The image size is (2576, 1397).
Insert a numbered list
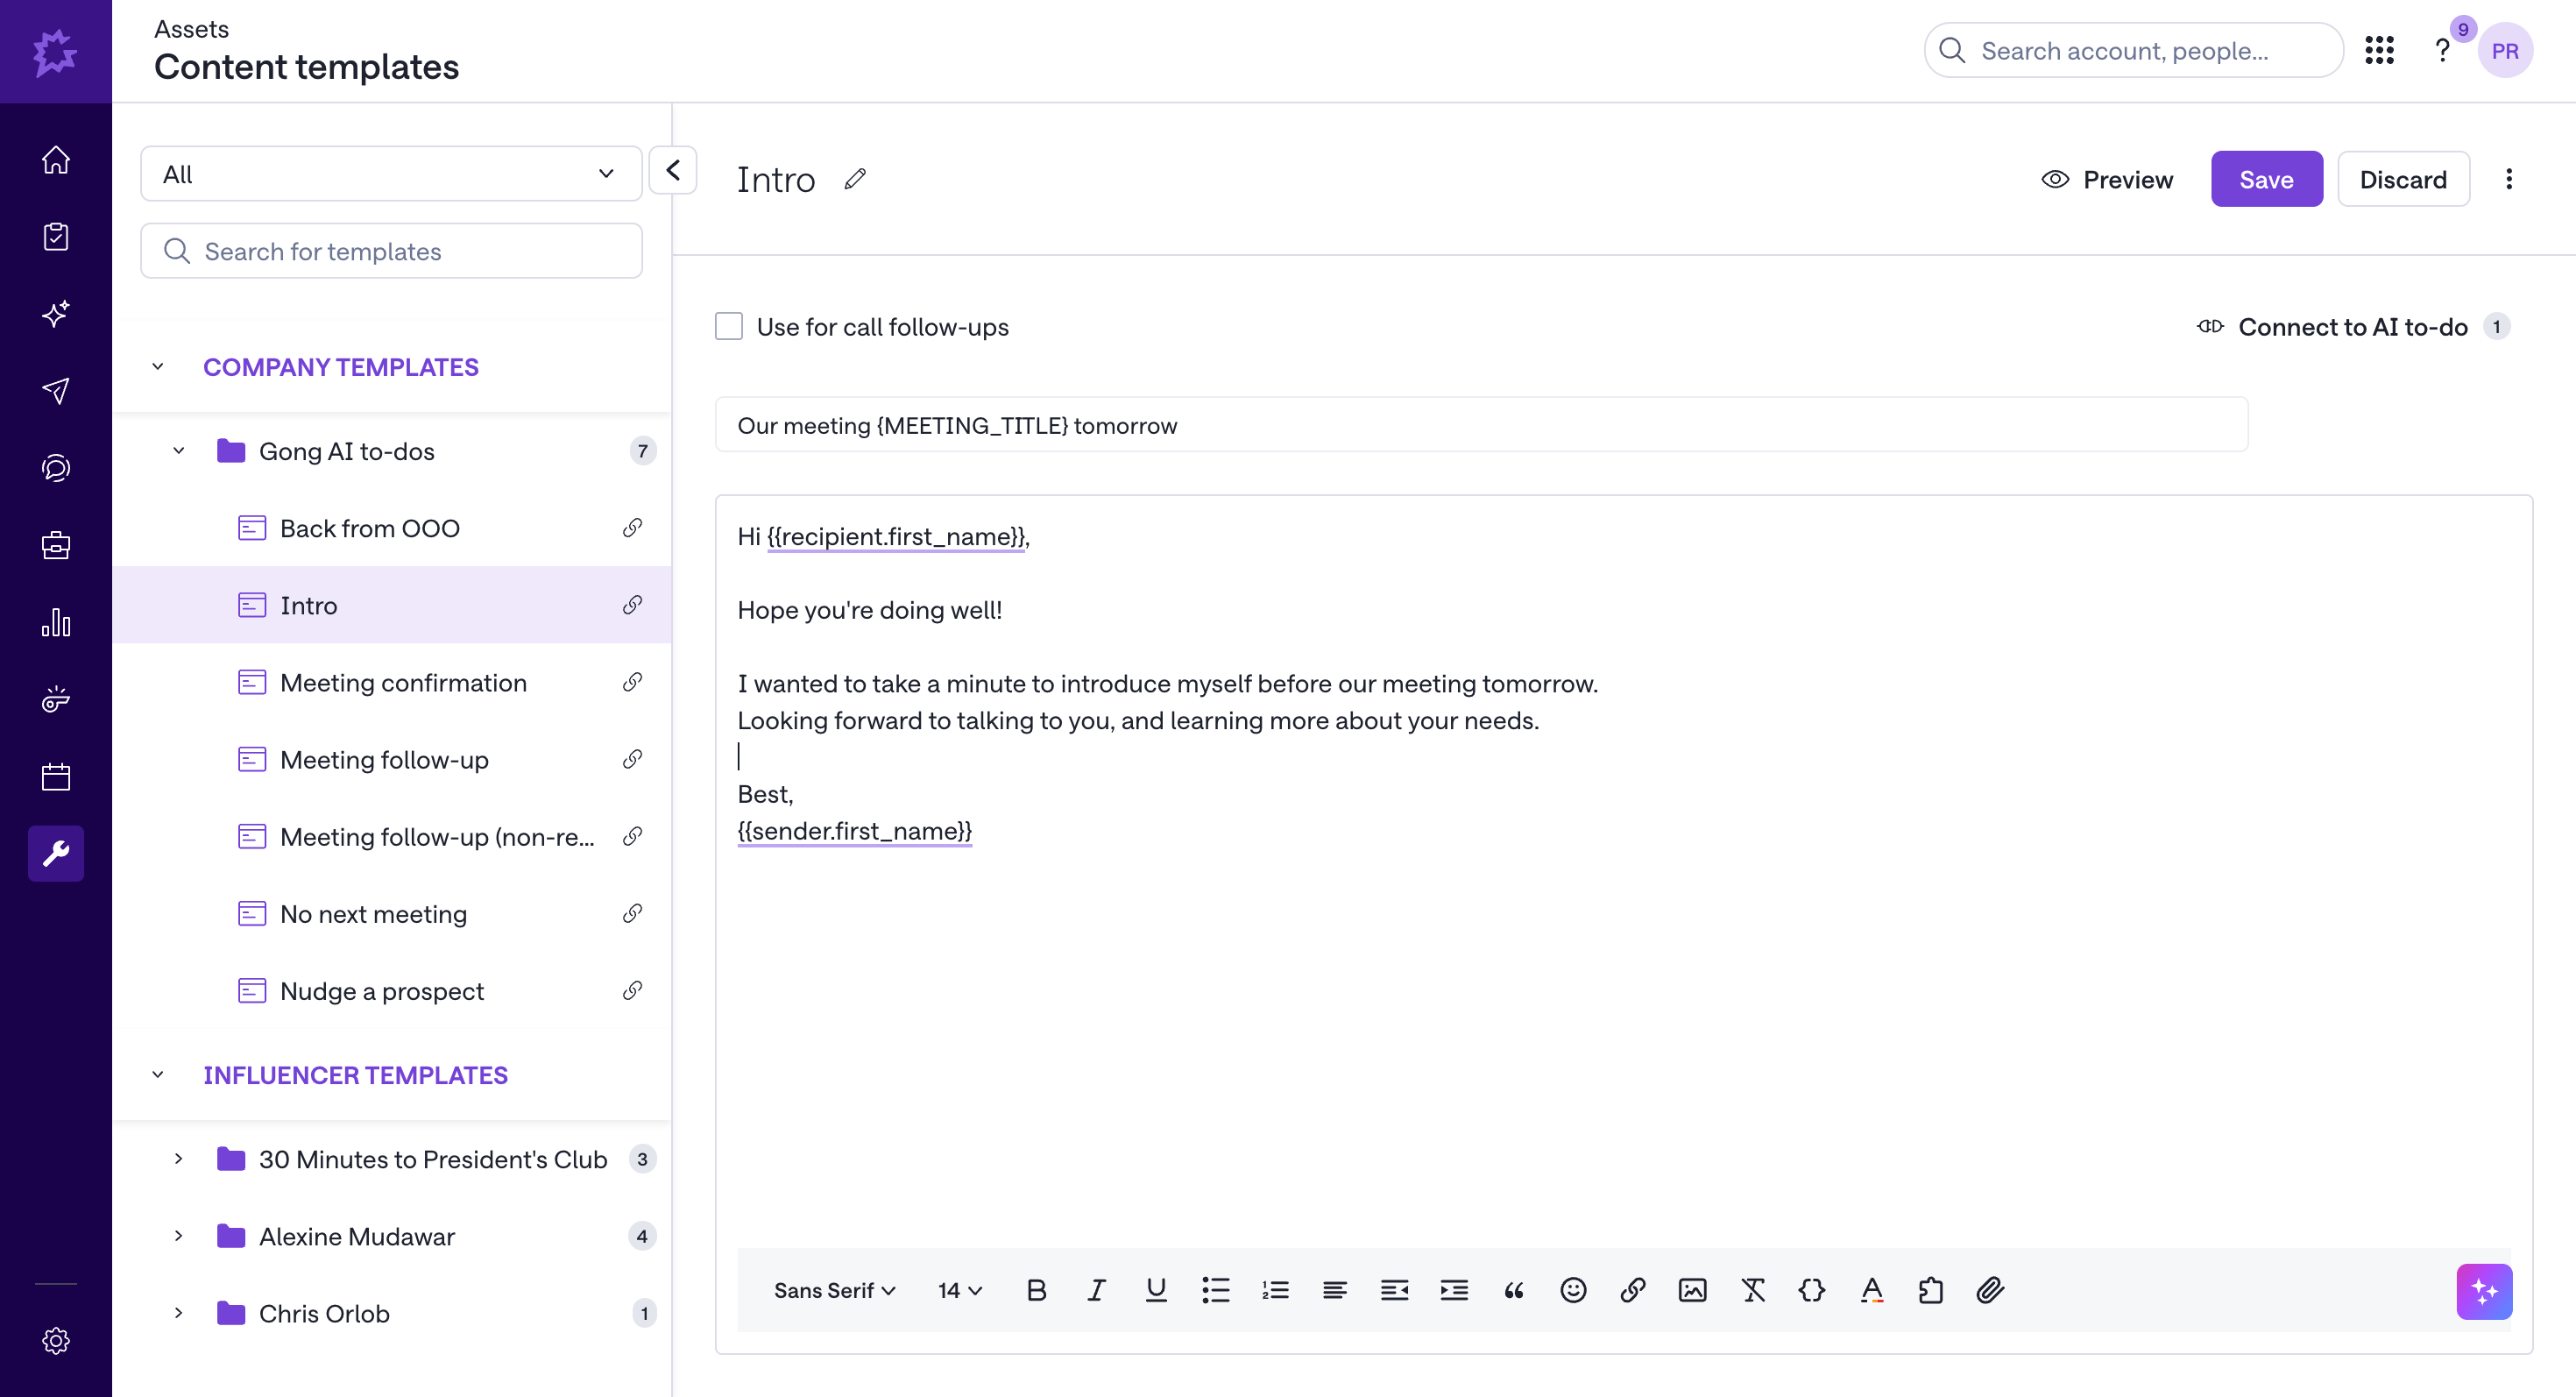(x=1275, y=1290)
